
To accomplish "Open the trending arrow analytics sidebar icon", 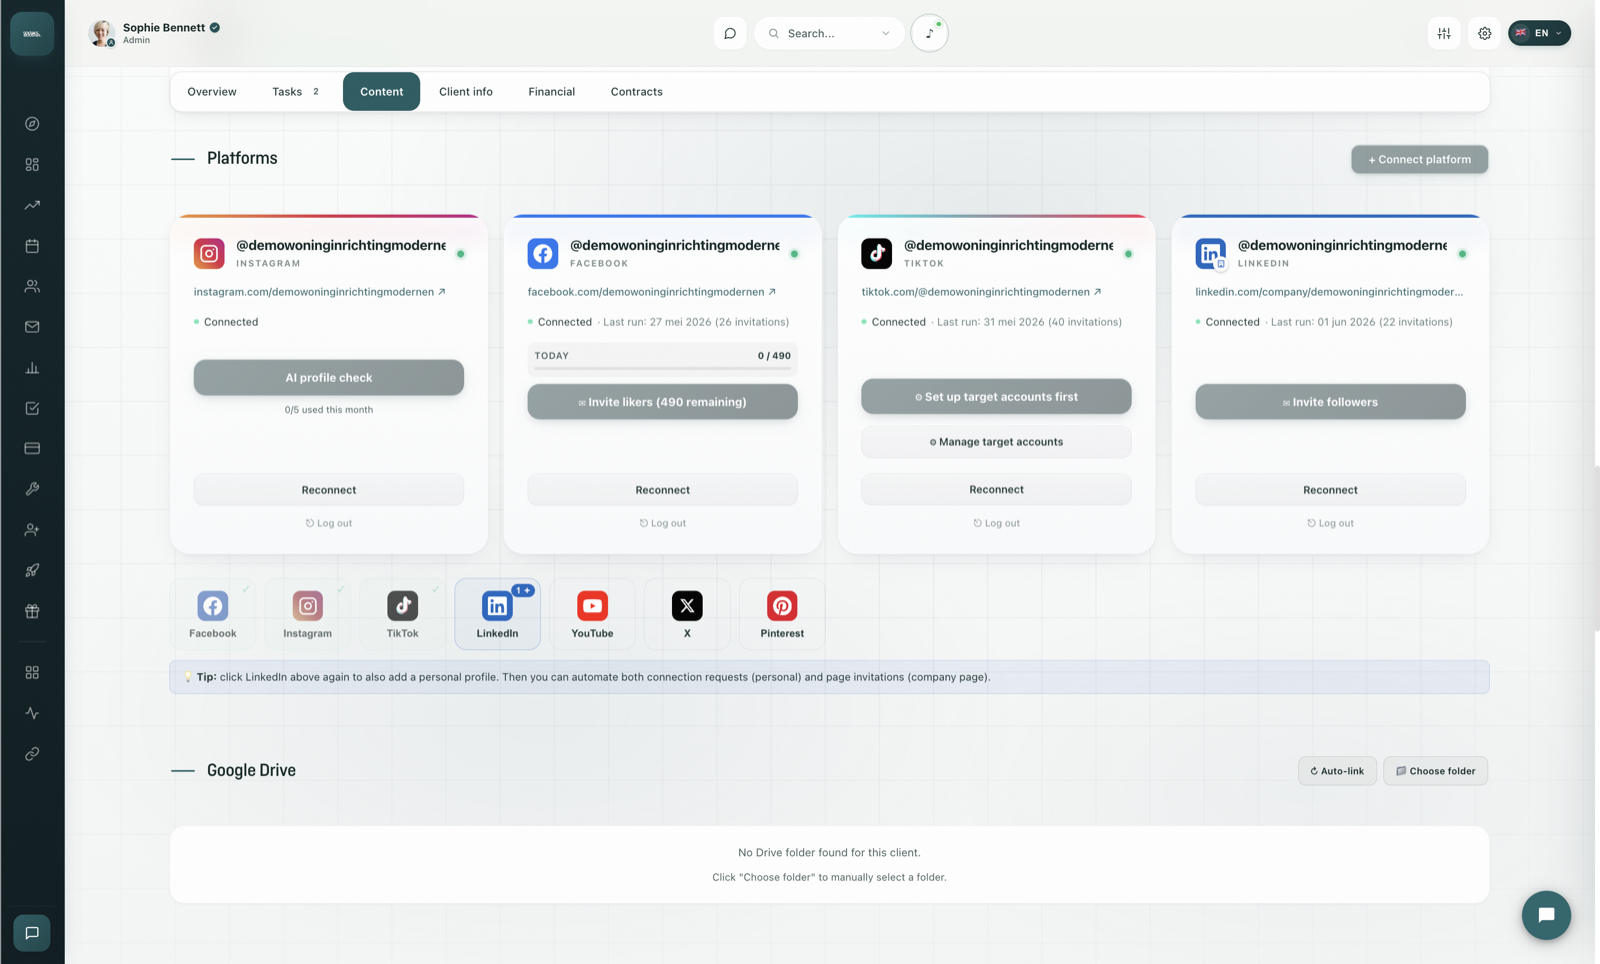I will click(x=32, y=205).
